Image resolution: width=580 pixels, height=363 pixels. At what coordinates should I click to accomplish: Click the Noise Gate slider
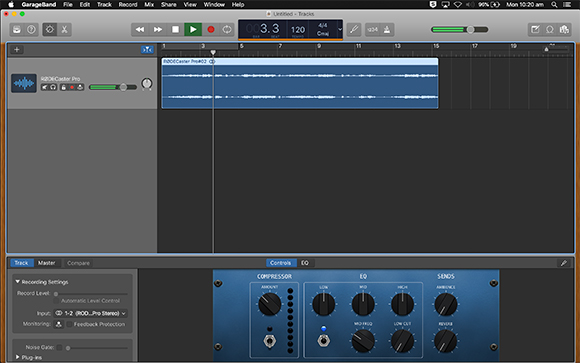point(97,348)
